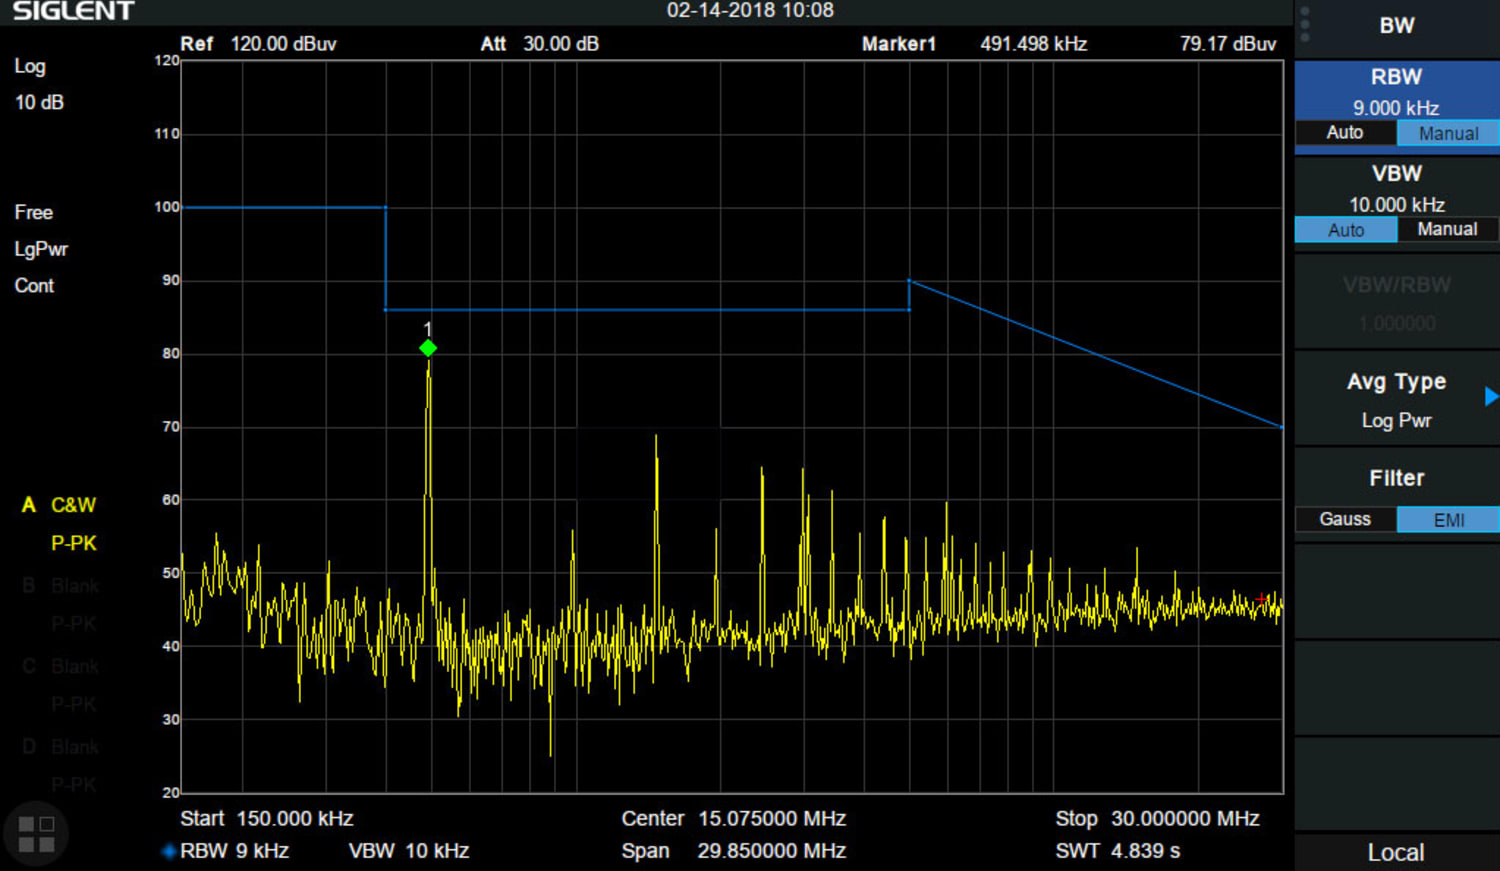The width and height of the screenshot is (1500, 871).
Task: Set RBW mode to Manual
Action: [1448, 133]
